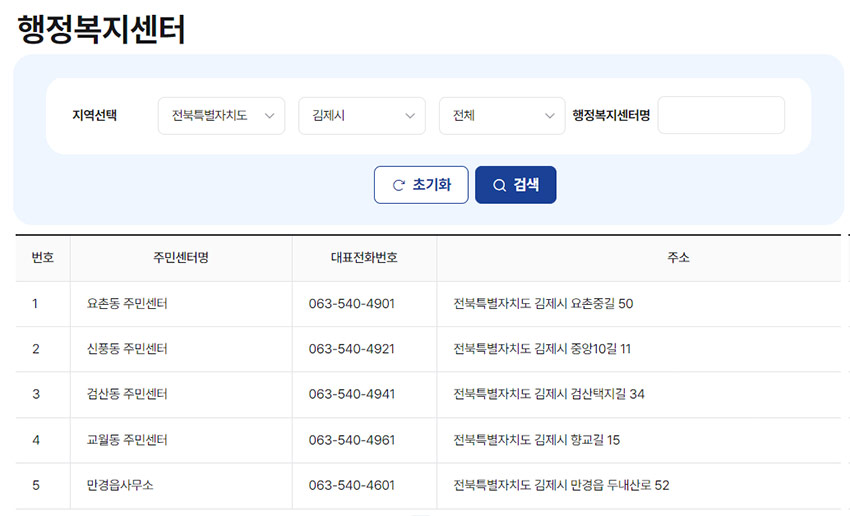This screenshot has width=850, height=516.
Task: Click the 번호 column header
Action: coord(43,257)
